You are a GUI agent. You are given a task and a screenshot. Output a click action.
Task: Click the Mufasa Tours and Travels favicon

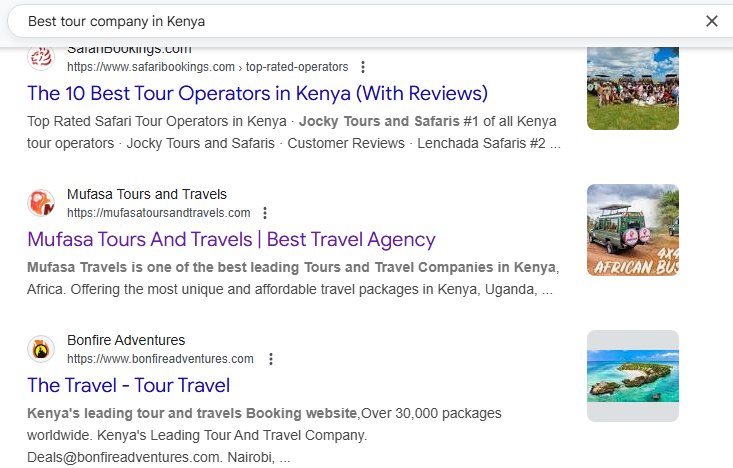[41, 203]
